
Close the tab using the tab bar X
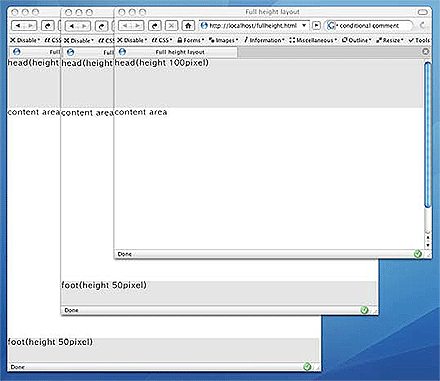pyautogui.click(x=425, y=52)
